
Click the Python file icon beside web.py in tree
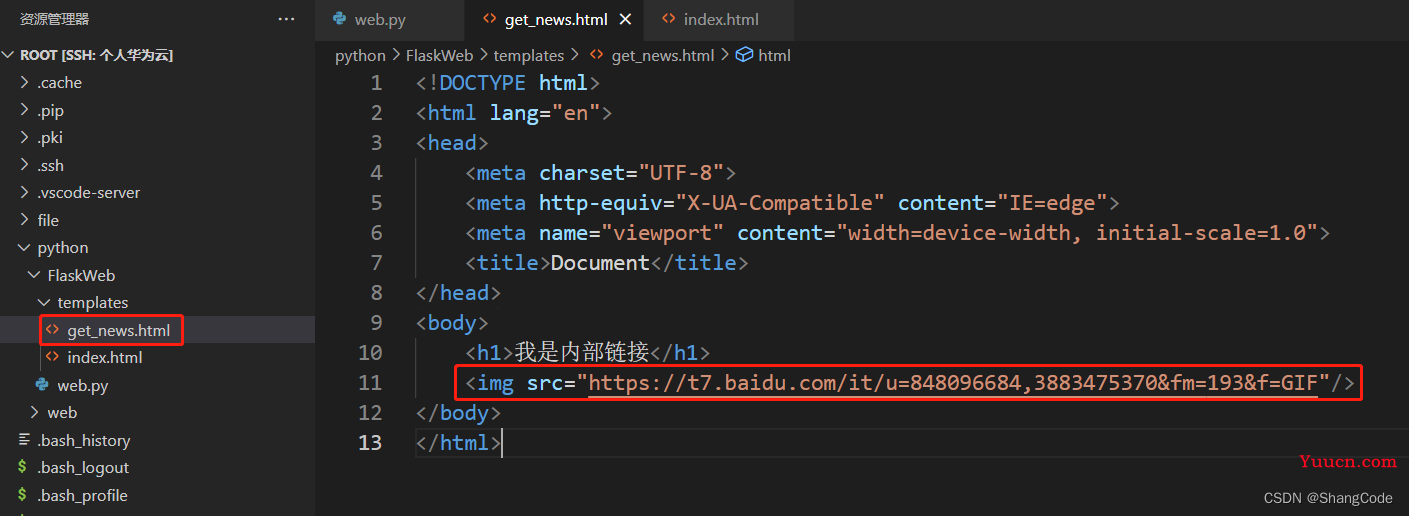tap(43, 385)
